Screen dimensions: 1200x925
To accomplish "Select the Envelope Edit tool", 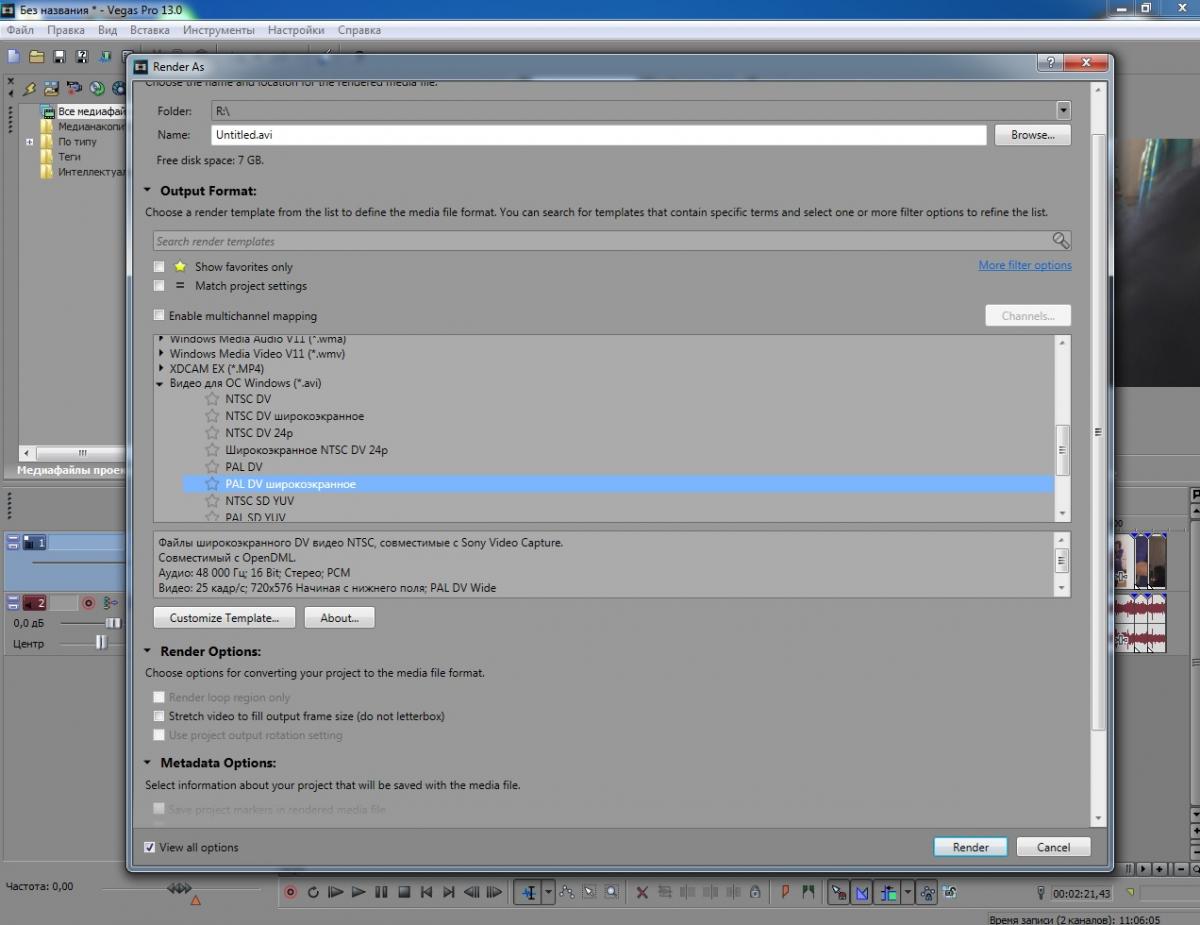I will 567,892.
